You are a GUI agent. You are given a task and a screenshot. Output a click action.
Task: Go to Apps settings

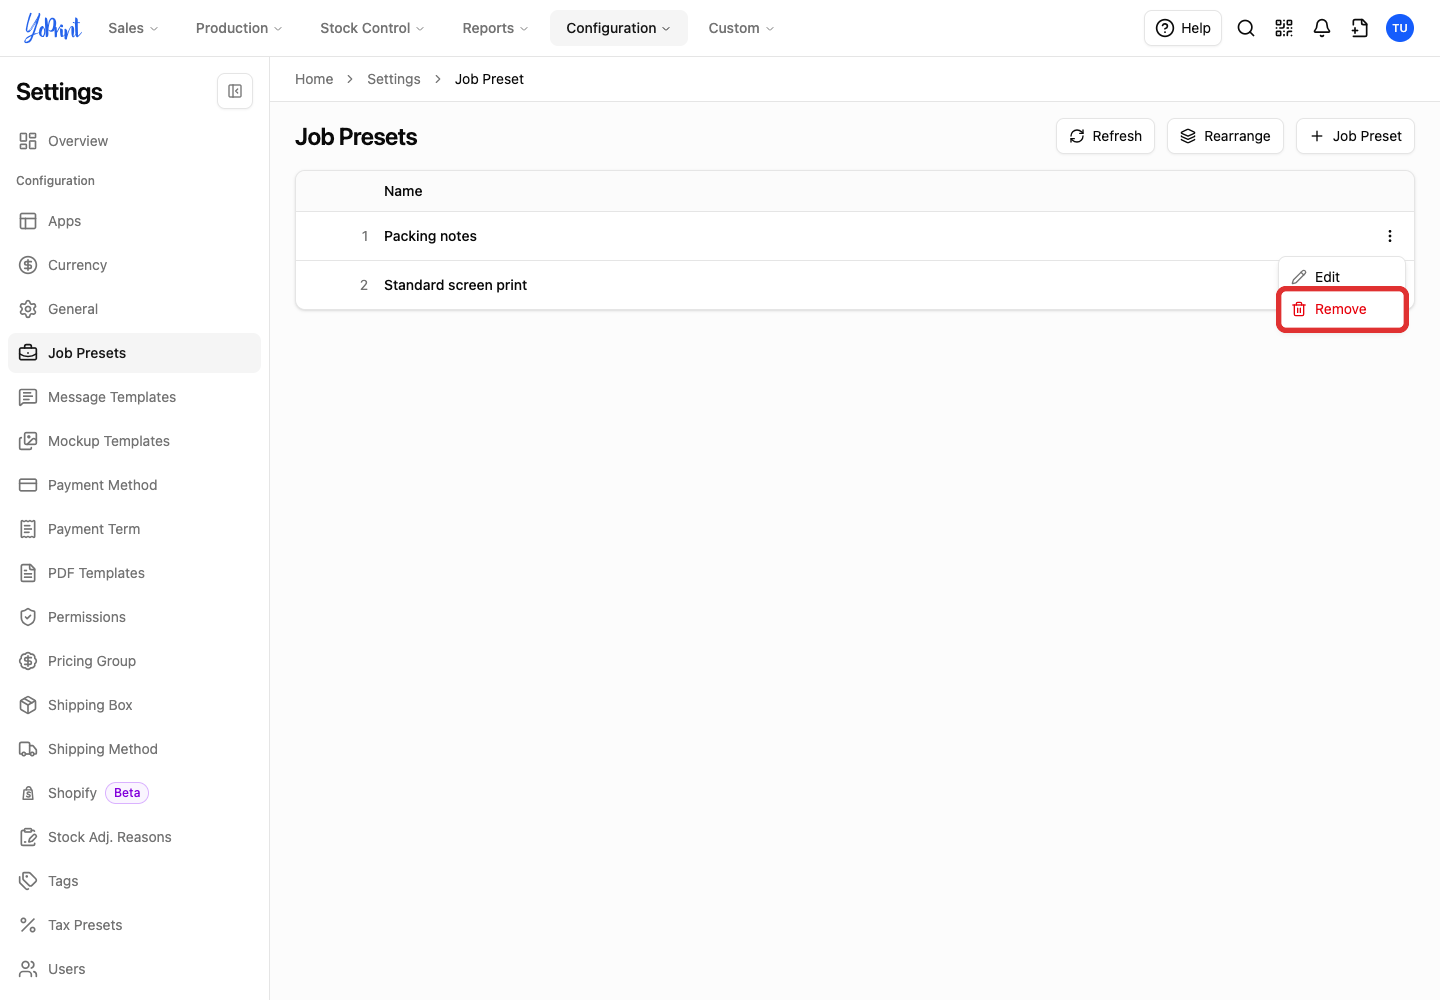click(134, 221)
